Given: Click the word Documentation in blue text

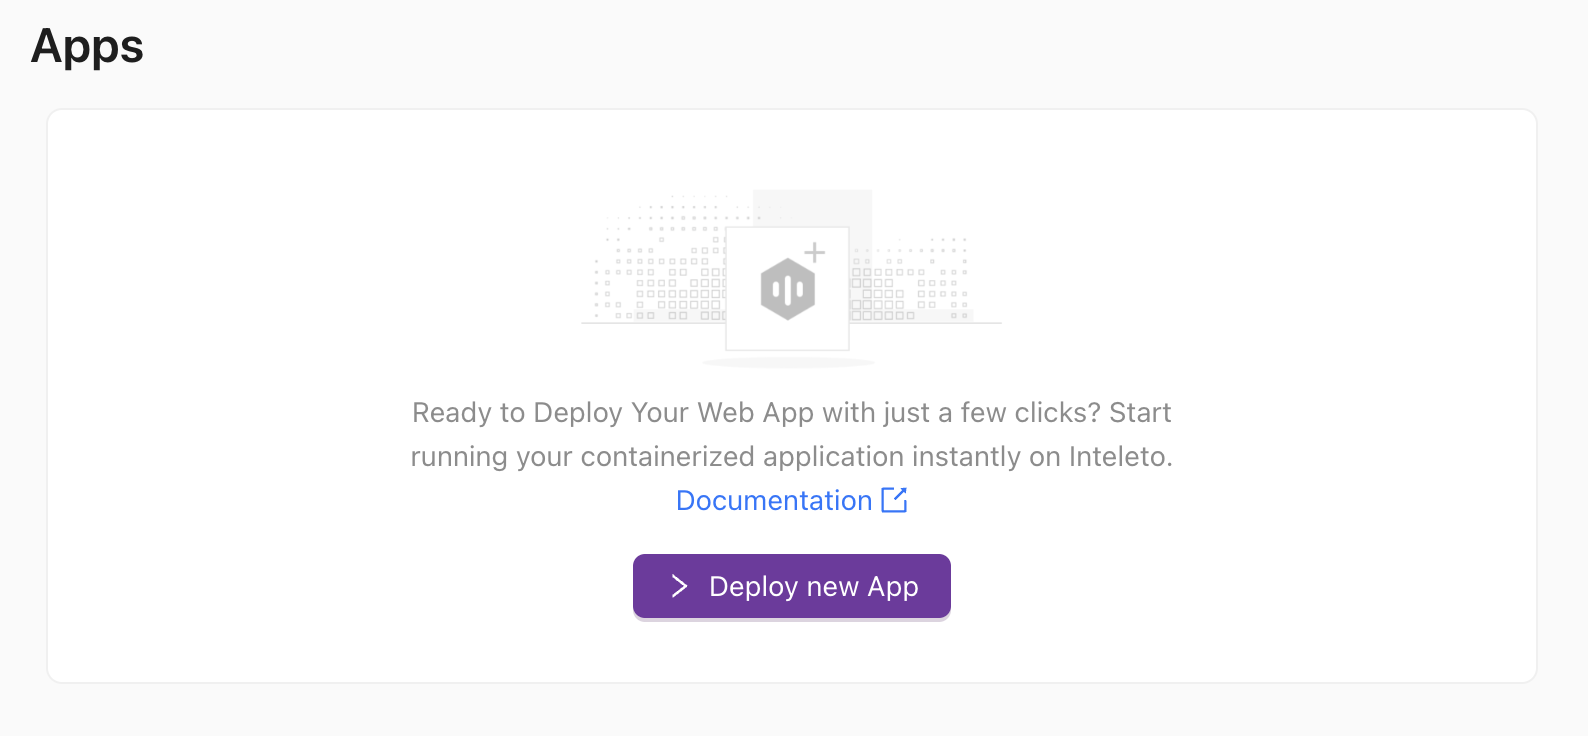Looking at the screenshot, I should [x=774, y=500].
